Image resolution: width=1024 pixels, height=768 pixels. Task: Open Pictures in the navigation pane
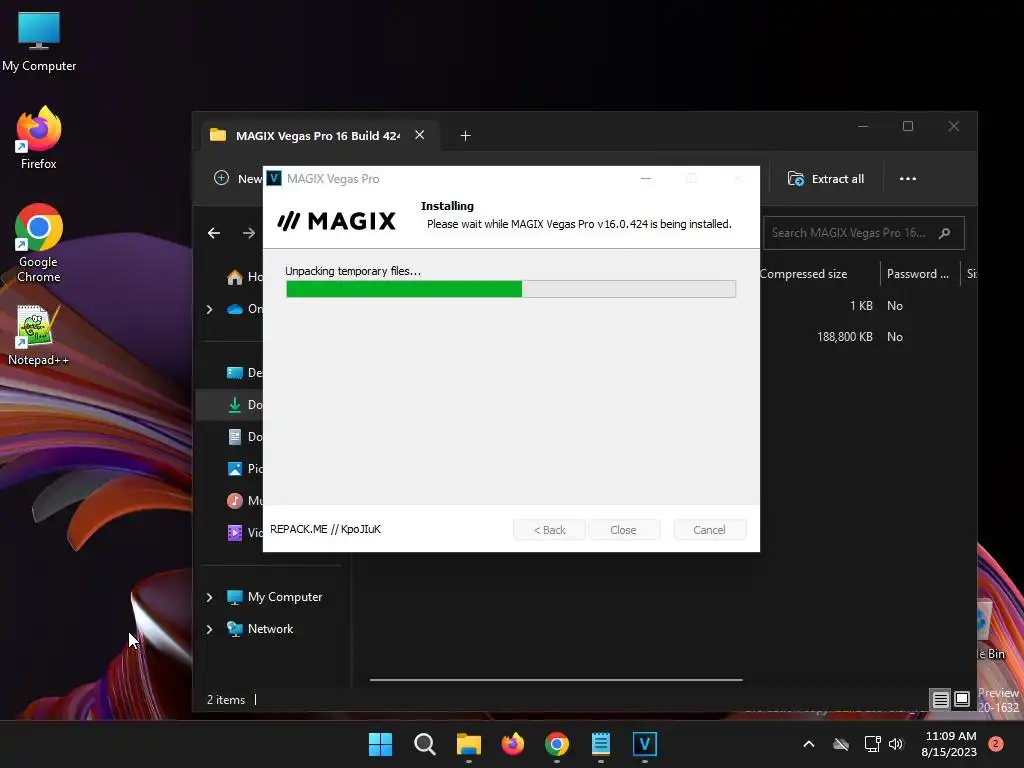pos(244,469)
